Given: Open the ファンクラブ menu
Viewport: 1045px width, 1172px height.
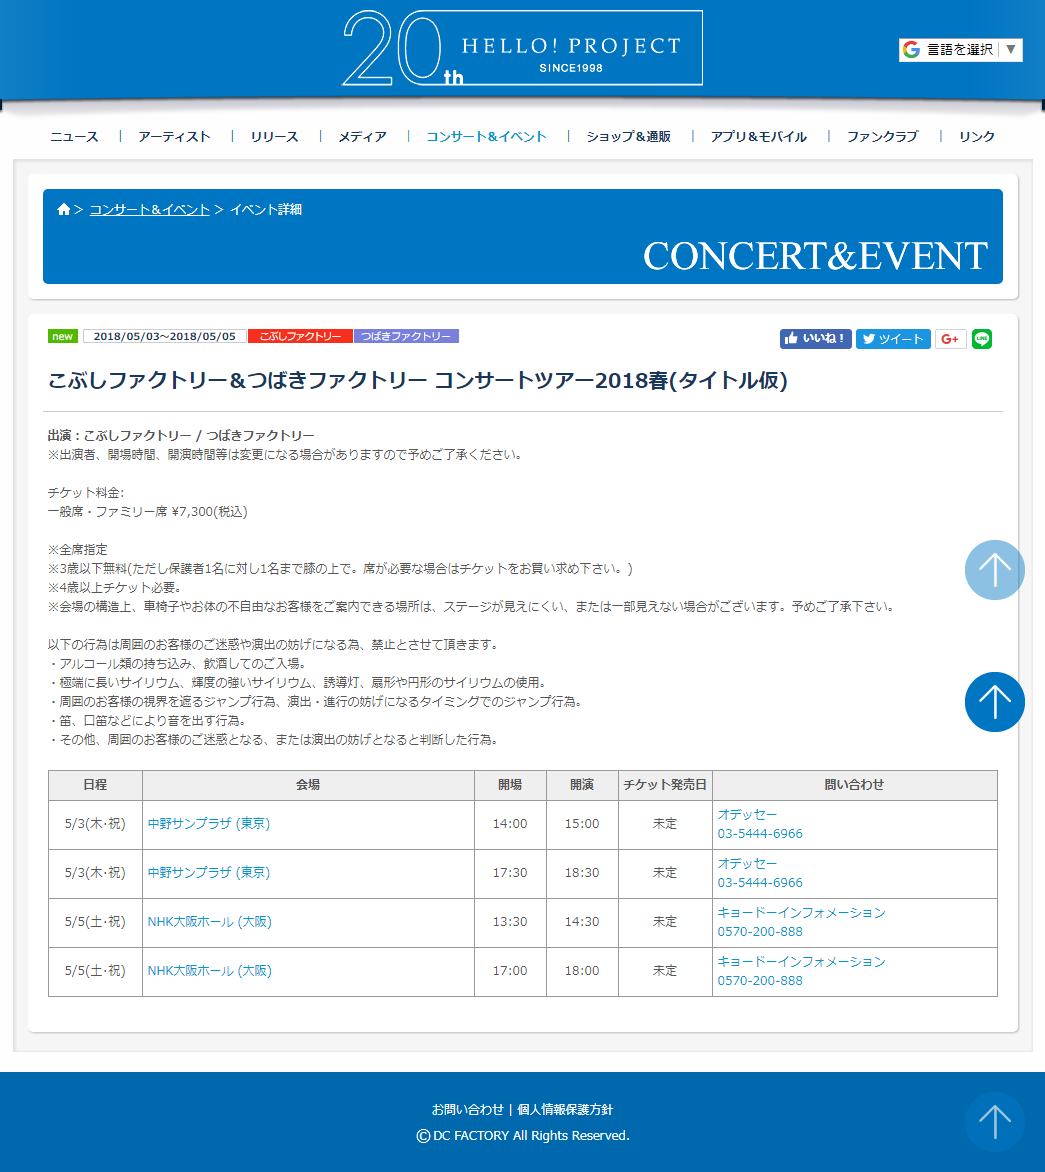Looking at the screenshot, I should [x=883, y=136].
